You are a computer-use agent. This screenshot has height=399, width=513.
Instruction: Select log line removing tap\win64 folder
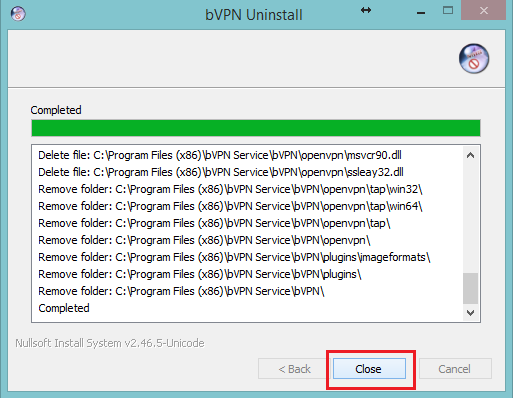(230, 206)
